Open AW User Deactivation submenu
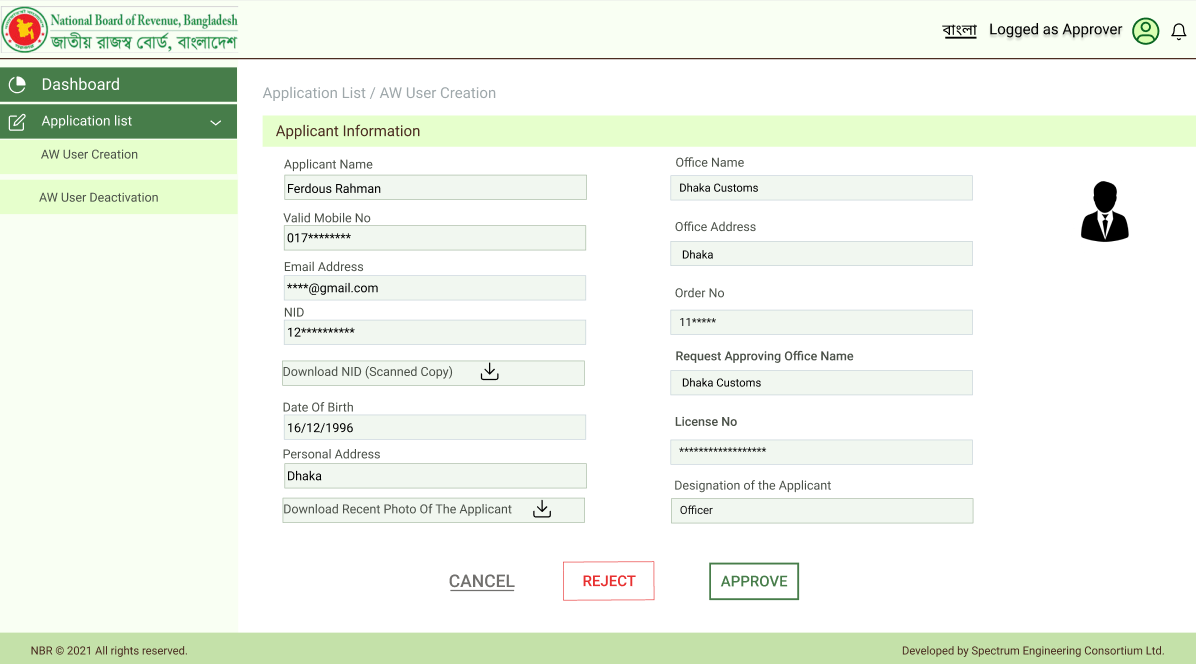The width and height of the screenshot is (1196, 664). [x=118, y=197]
